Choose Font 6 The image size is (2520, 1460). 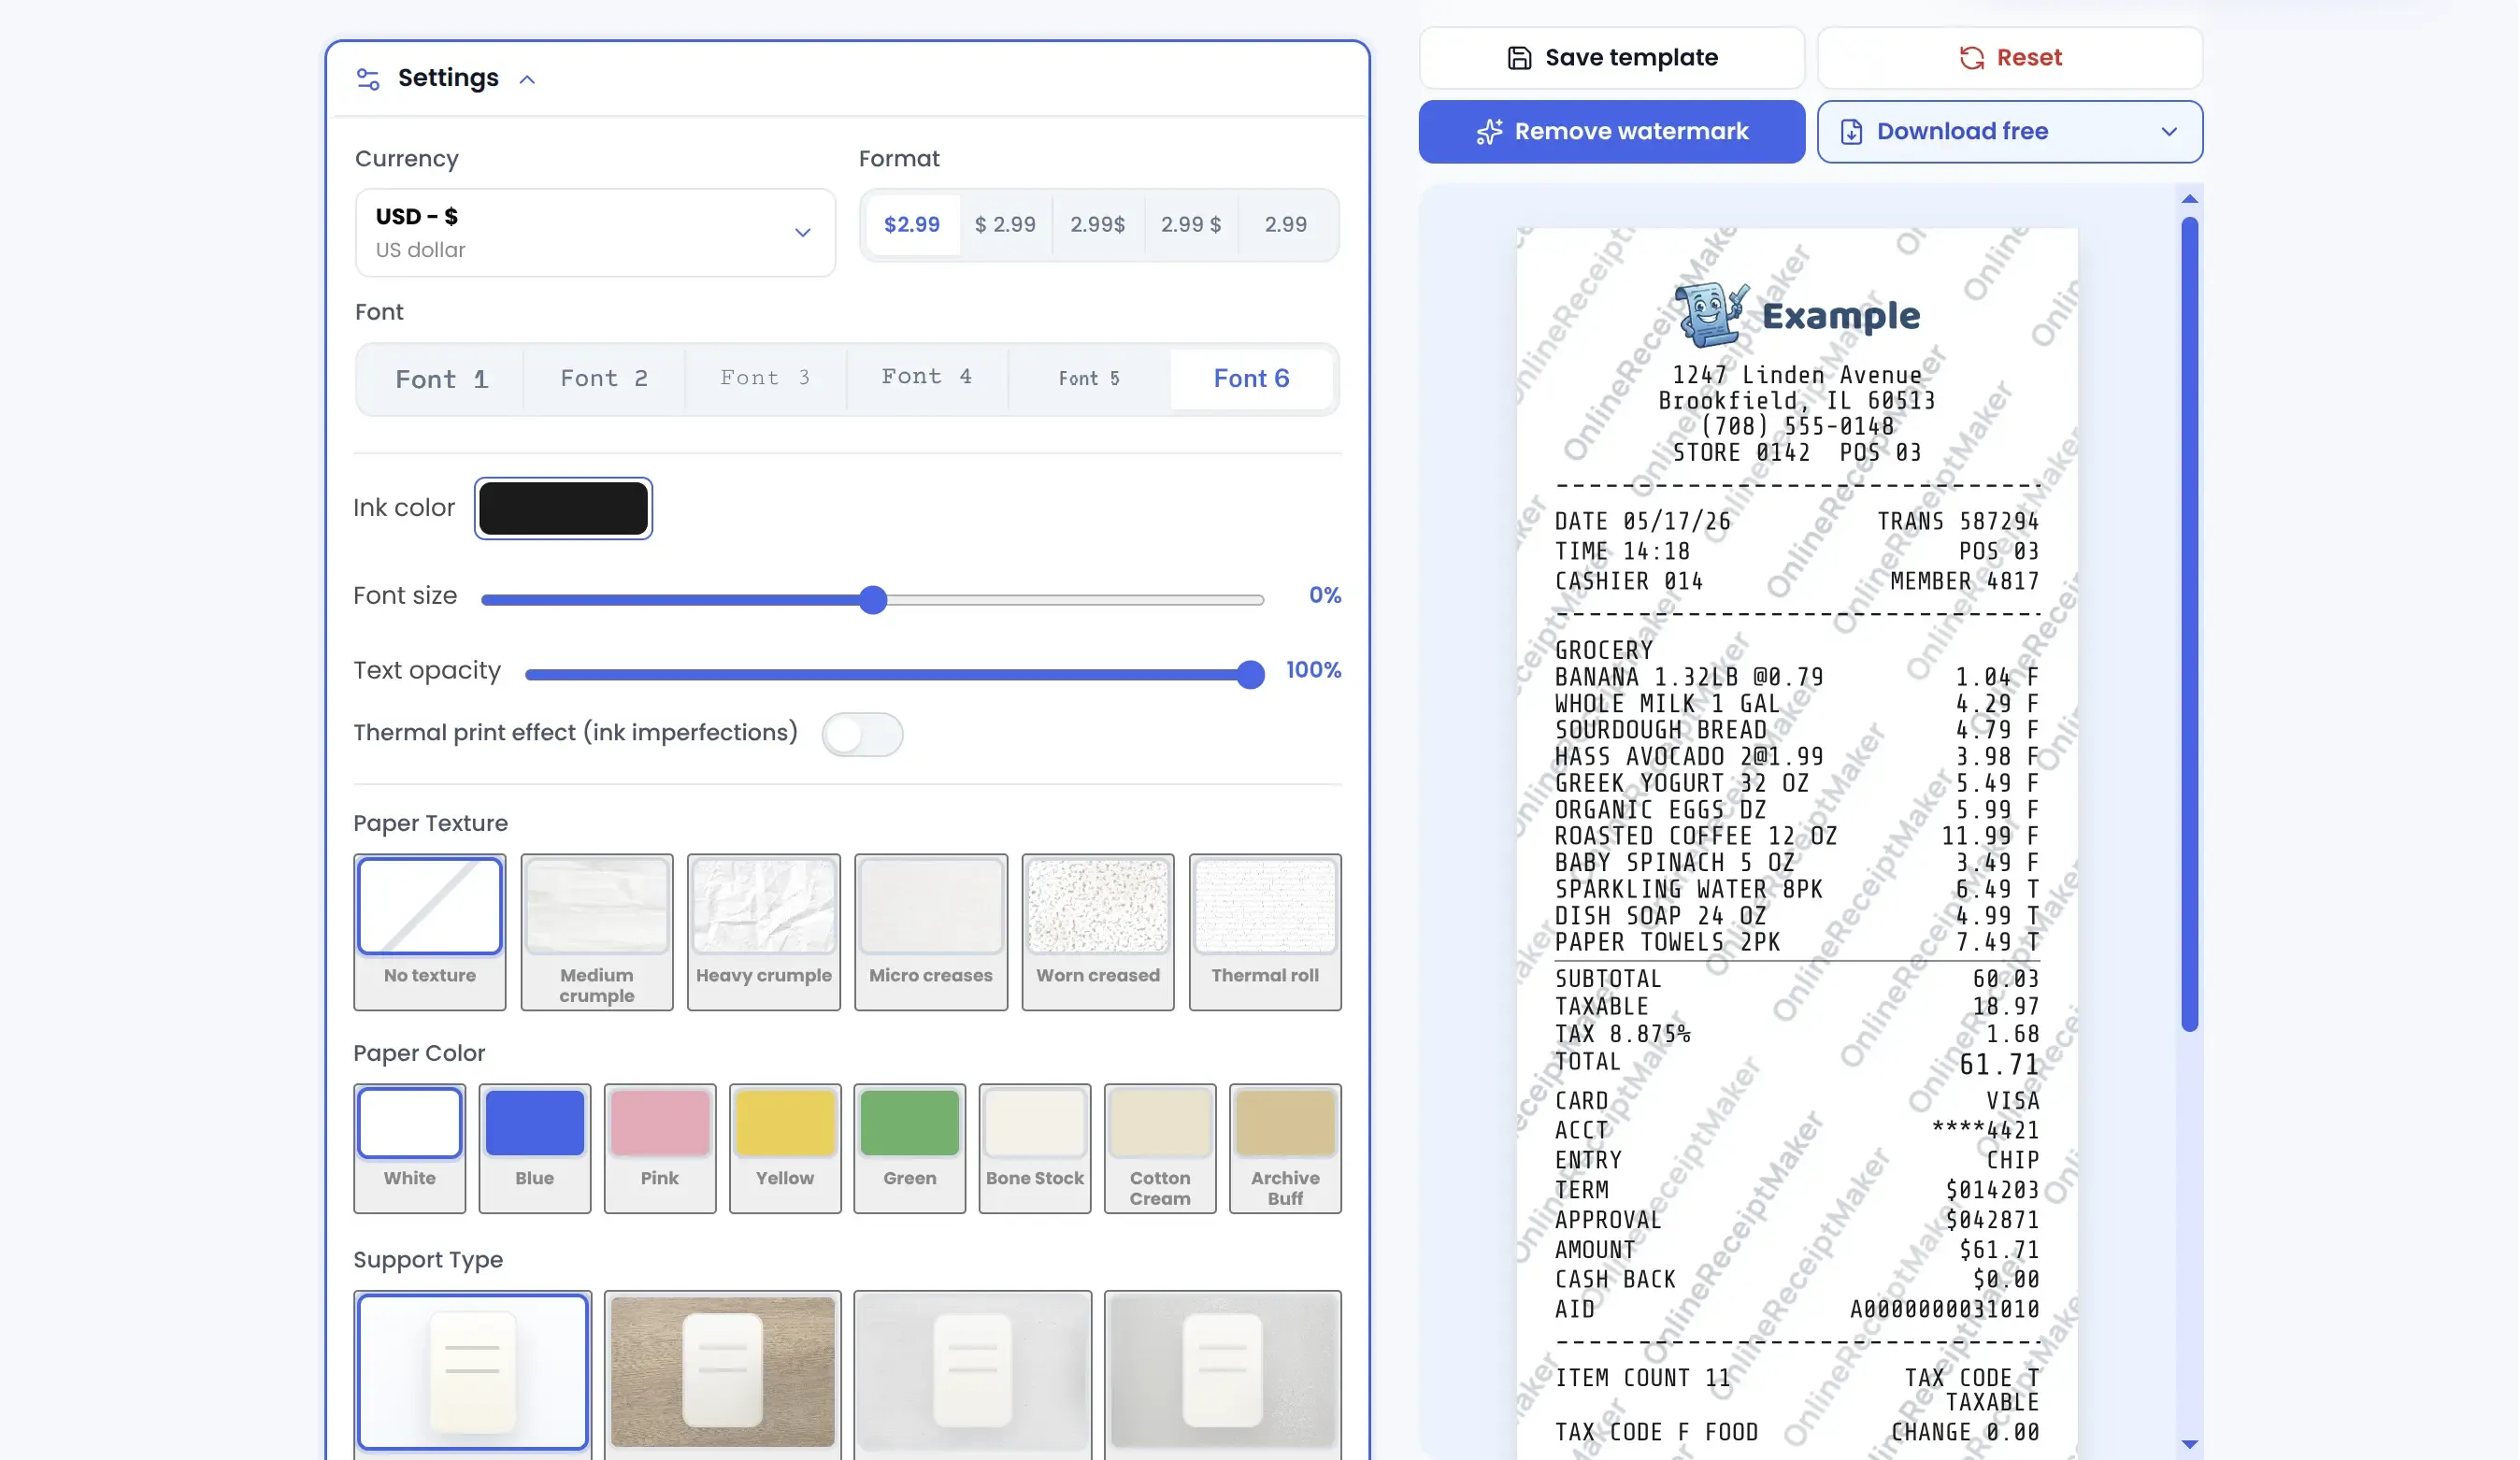click(x=1251, y=379)
